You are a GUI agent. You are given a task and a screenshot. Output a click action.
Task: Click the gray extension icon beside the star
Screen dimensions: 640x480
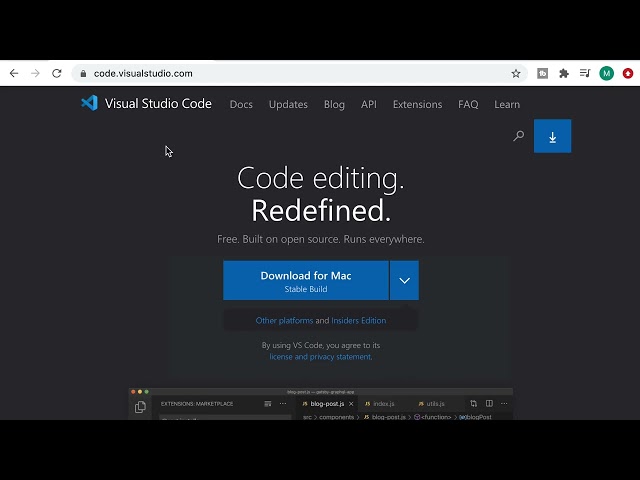pos(542,73)
